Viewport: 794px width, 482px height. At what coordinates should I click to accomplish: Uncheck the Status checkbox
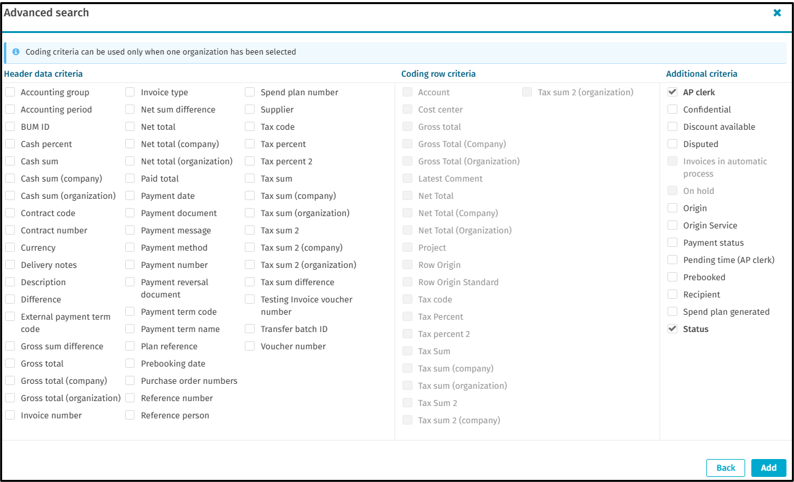(x=673, y=329)
